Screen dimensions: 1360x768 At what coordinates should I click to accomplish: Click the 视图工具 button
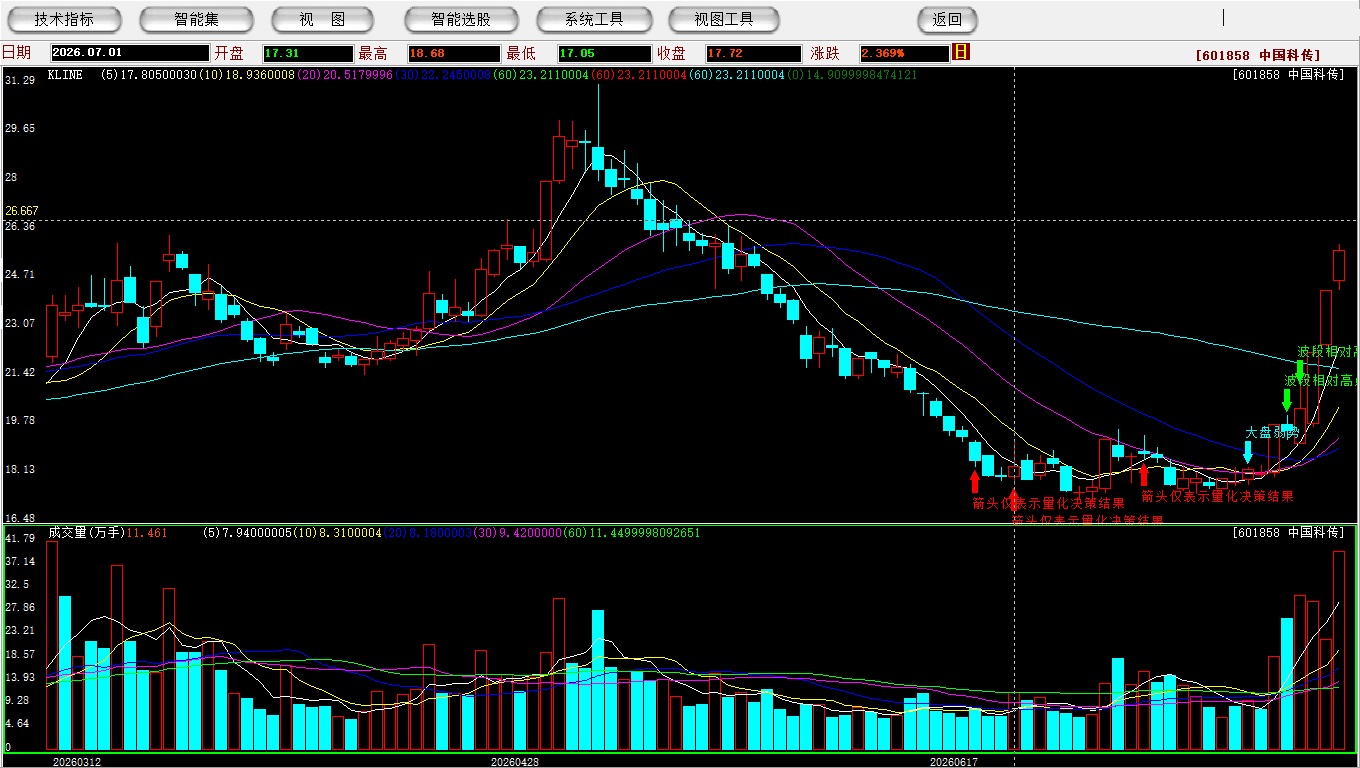[725, 19]
